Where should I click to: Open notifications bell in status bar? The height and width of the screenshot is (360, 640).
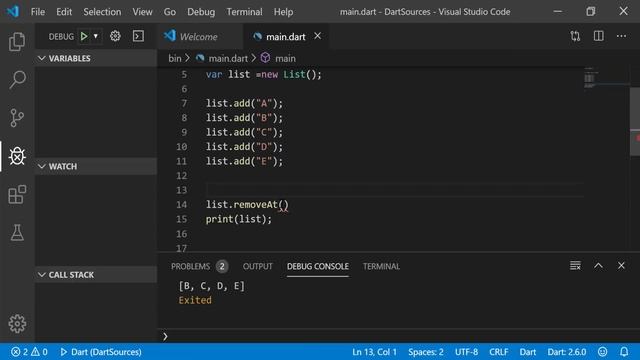tap(624, 352)
